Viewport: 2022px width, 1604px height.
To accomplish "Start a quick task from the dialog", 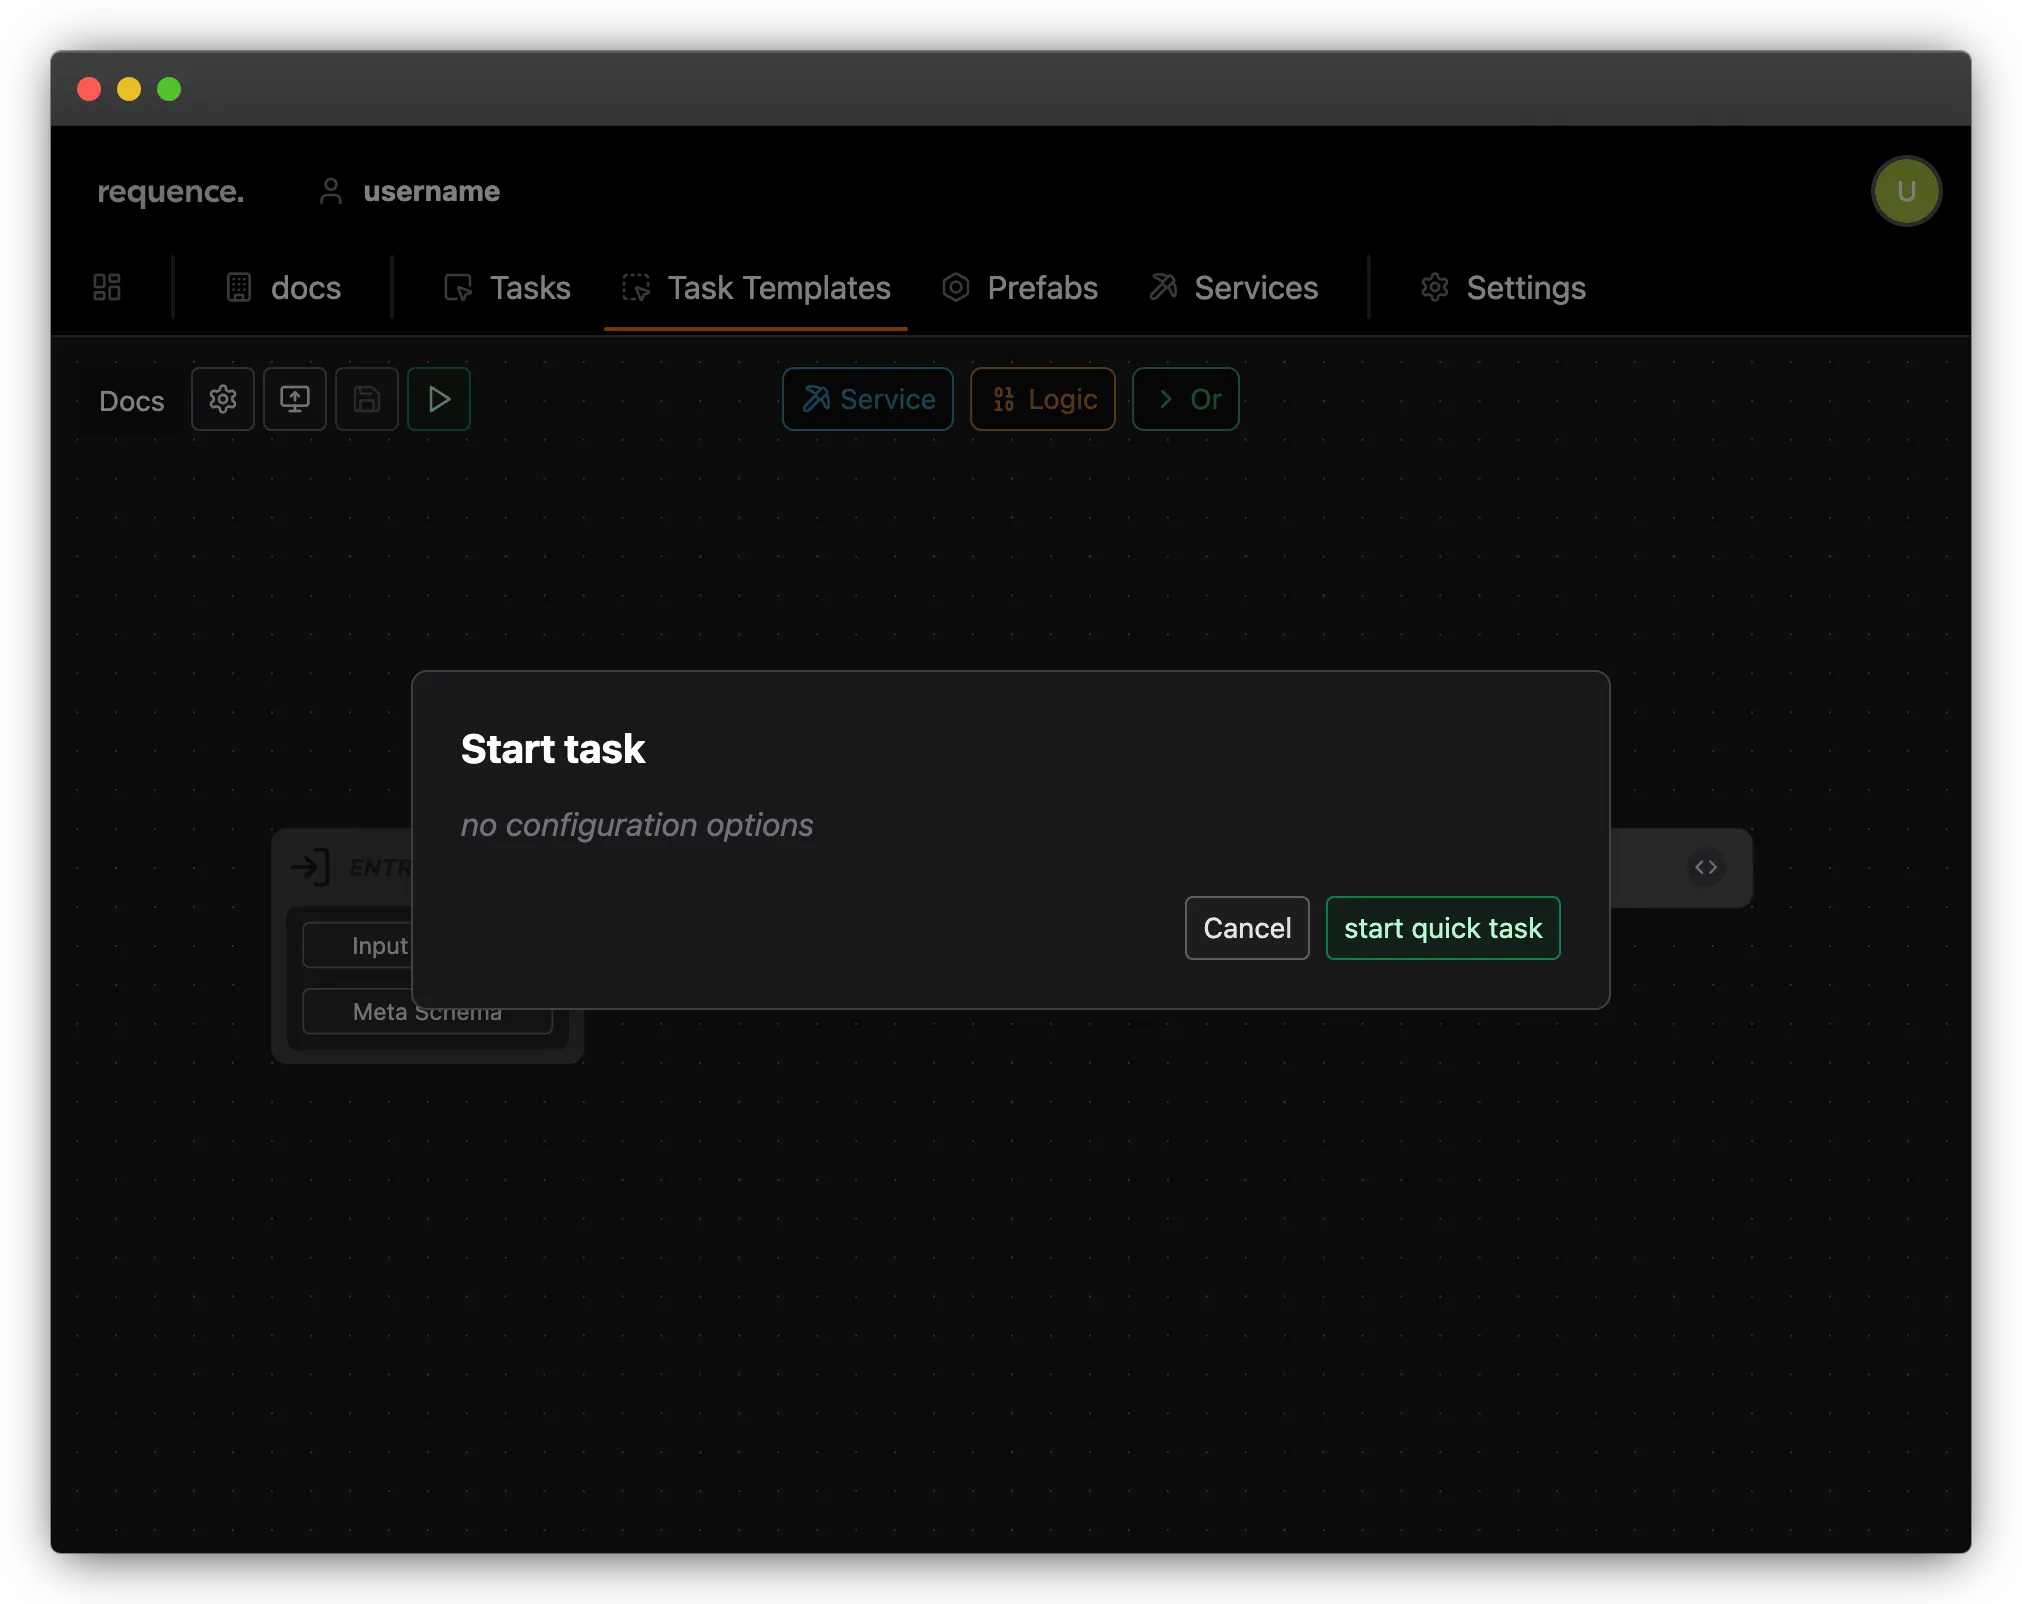I will [x=1442, y=927].
